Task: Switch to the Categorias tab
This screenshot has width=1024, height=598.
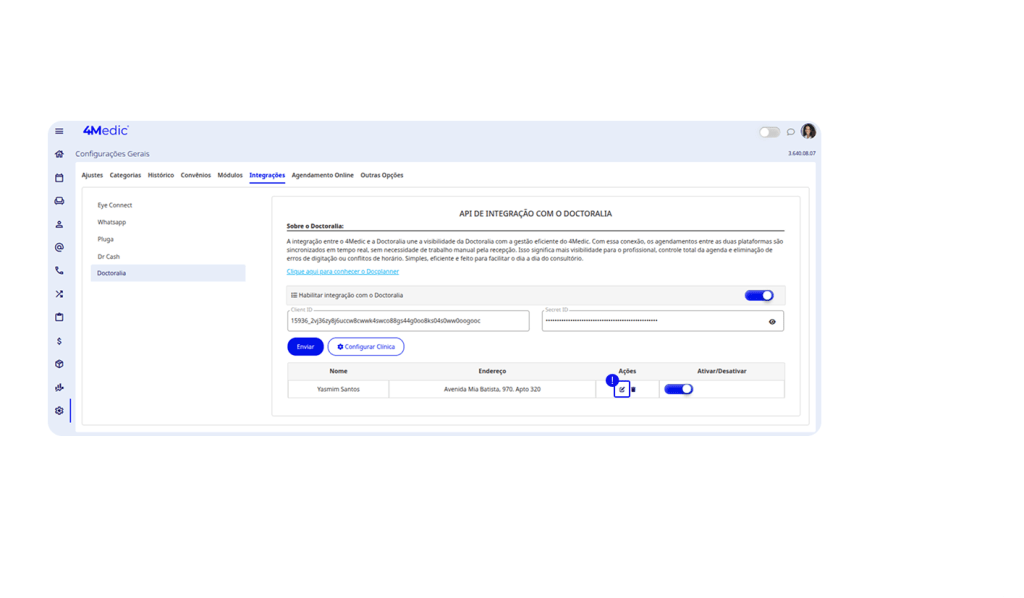Action: [x=125, y=175]
